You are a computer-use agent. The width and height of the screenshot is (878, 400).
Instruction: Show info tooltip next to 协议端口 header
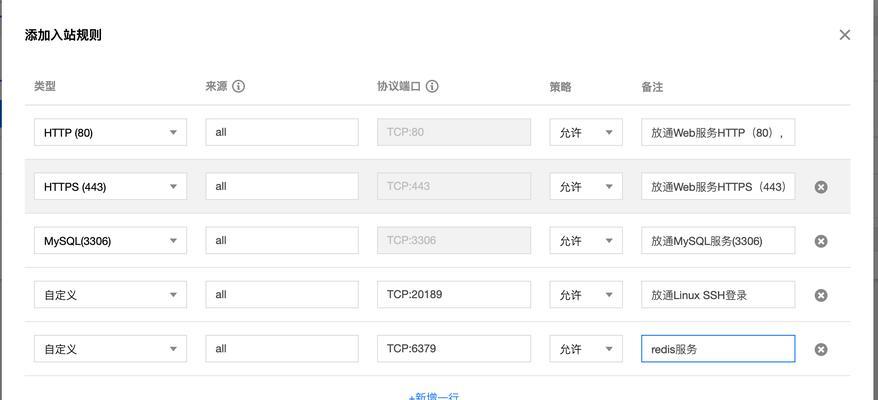click(x=432, y=87)
